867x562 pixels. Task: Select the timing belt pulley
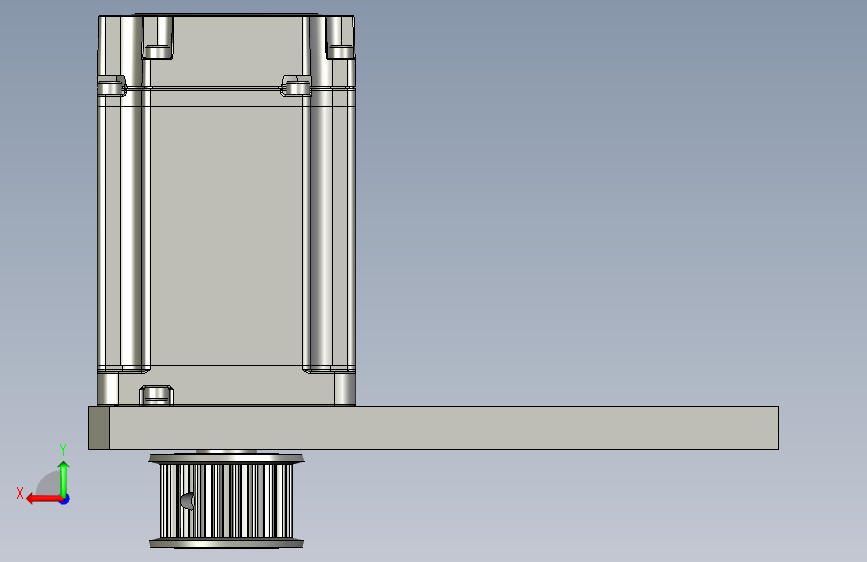coord(226,501)
